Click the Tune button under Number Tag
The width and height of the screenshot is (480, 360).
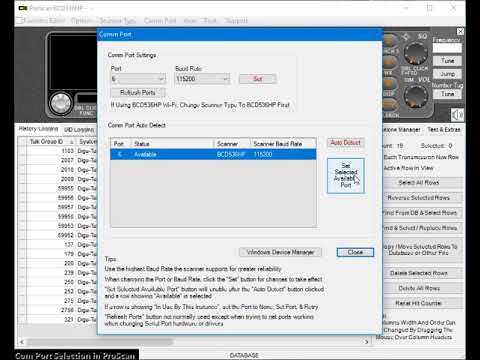point(447,94)
